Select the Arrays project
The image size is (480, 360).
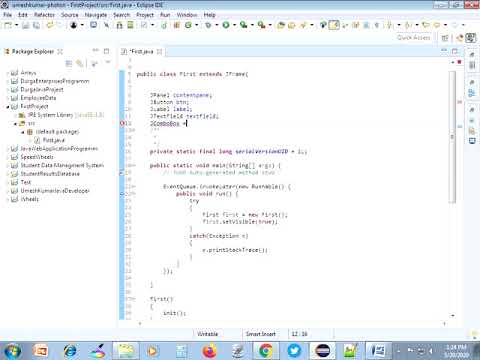click(x=28, y=73)
